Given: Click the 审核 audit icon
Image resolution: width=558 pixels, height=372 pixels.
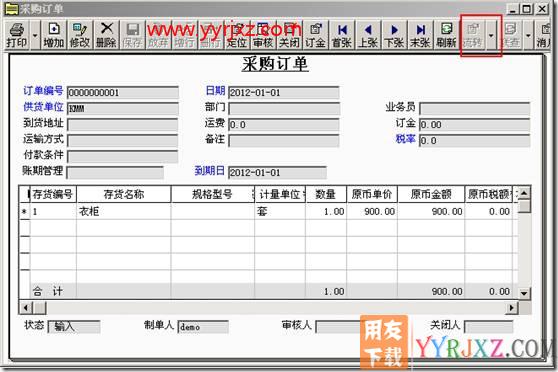Looking at the screenshot, I should [x=263, y=35].
